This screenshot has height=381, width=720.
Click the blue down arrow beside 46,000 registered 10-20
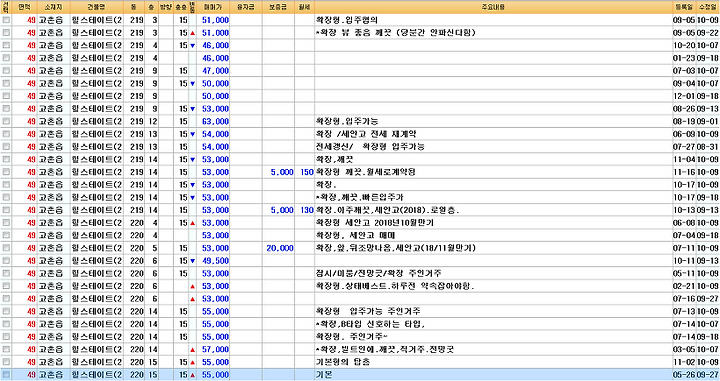click(192, 45)
